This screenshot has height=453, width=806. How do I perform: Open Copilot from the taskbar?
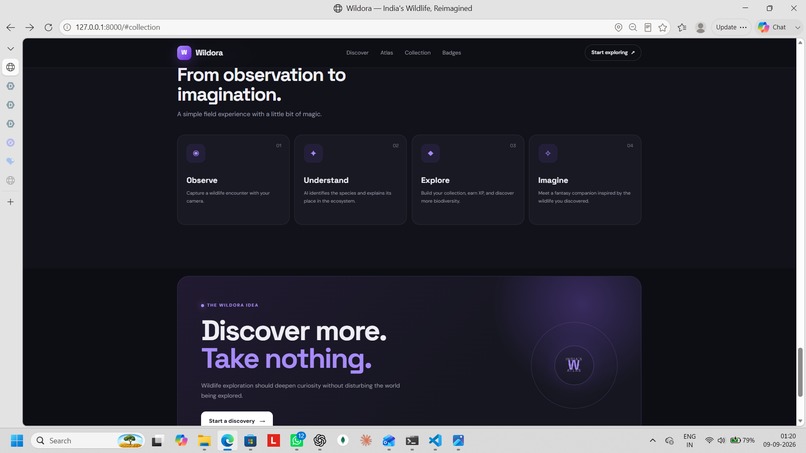click(180, 441)
